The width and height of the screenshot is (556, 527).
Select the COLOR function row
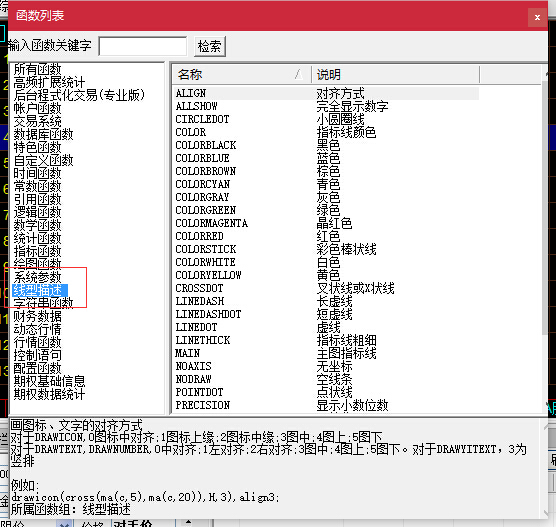point(326,132)
